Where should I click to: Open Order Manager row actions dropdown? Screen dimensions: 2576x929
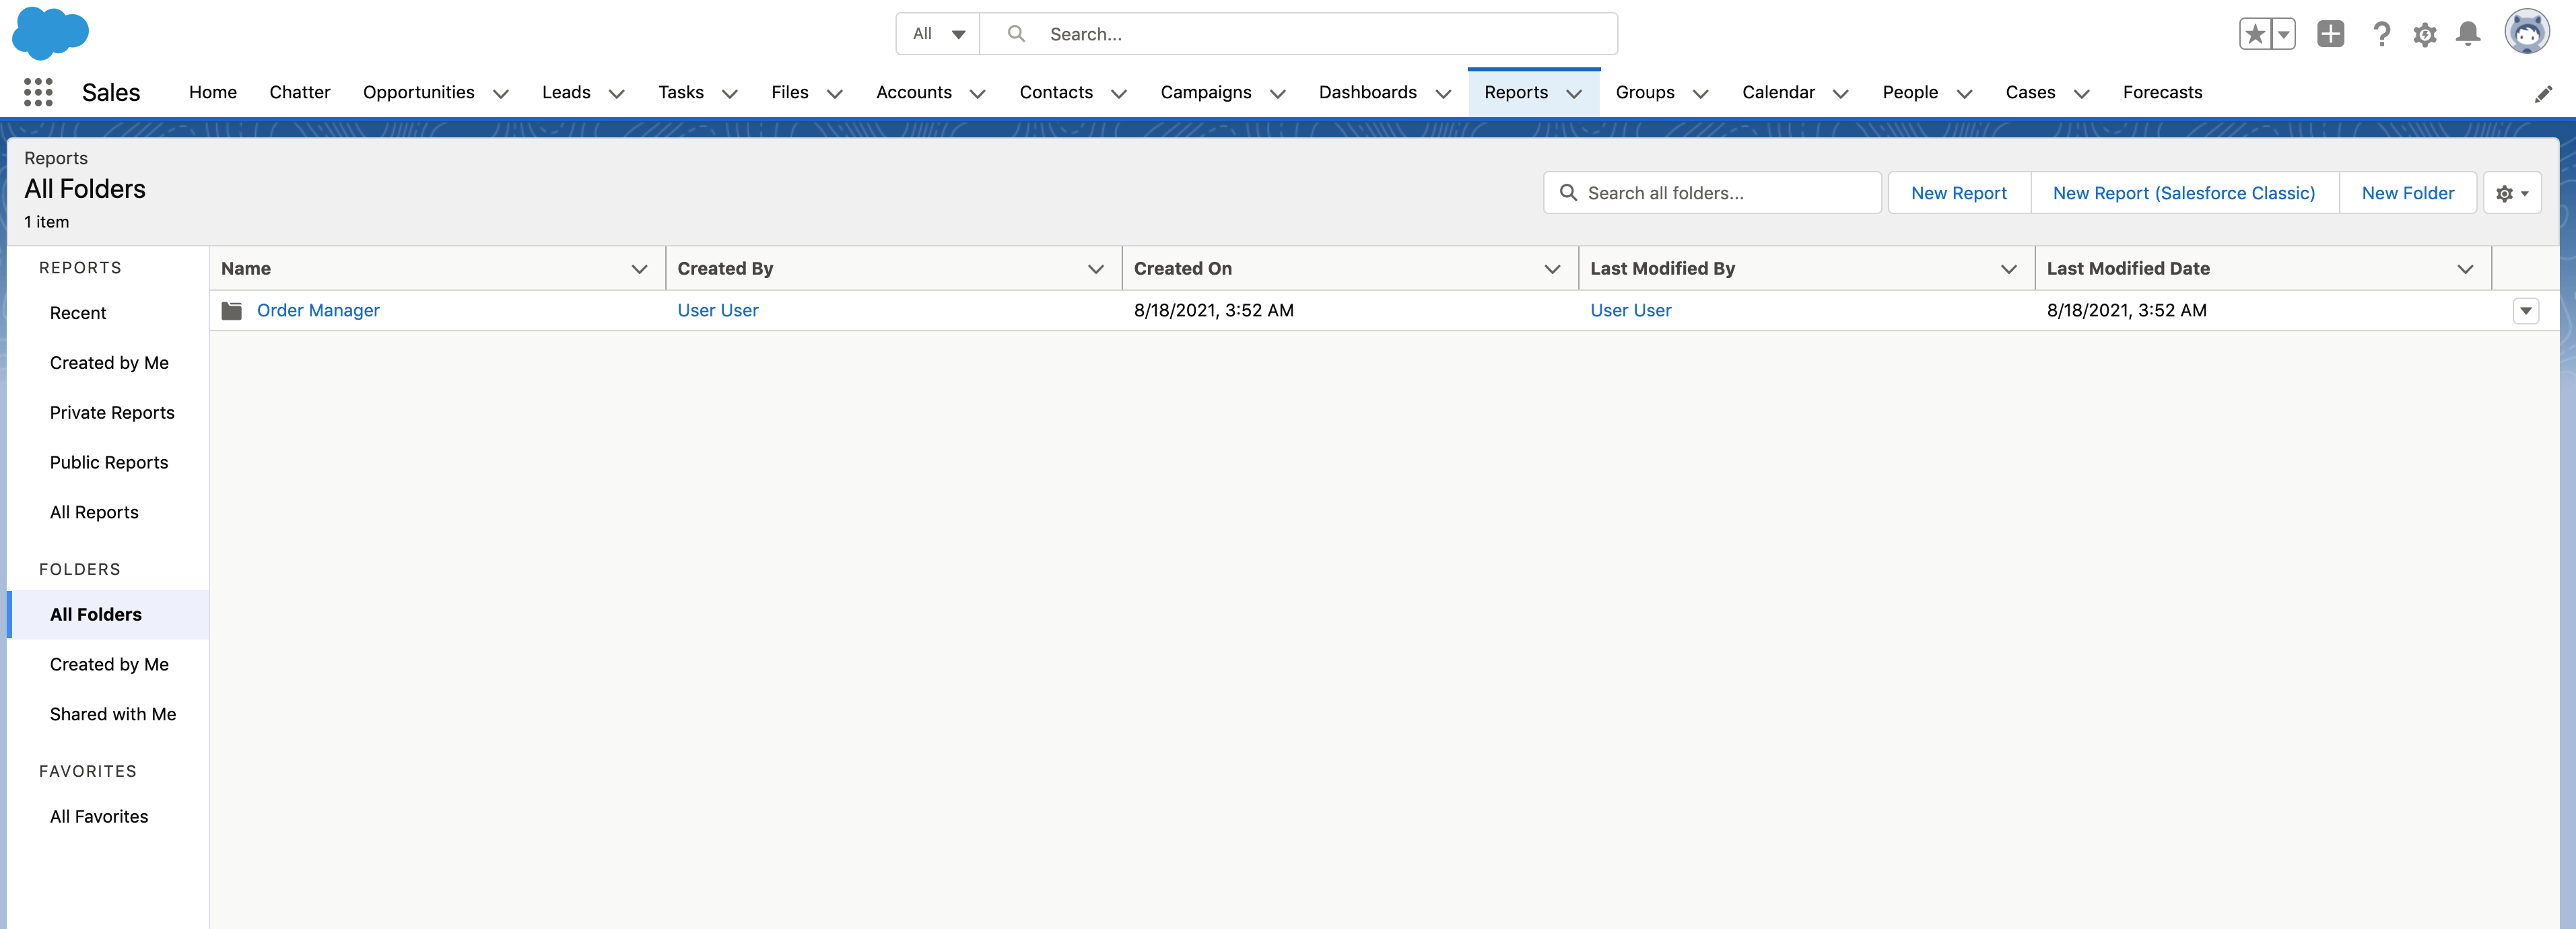pos(2526,311)
